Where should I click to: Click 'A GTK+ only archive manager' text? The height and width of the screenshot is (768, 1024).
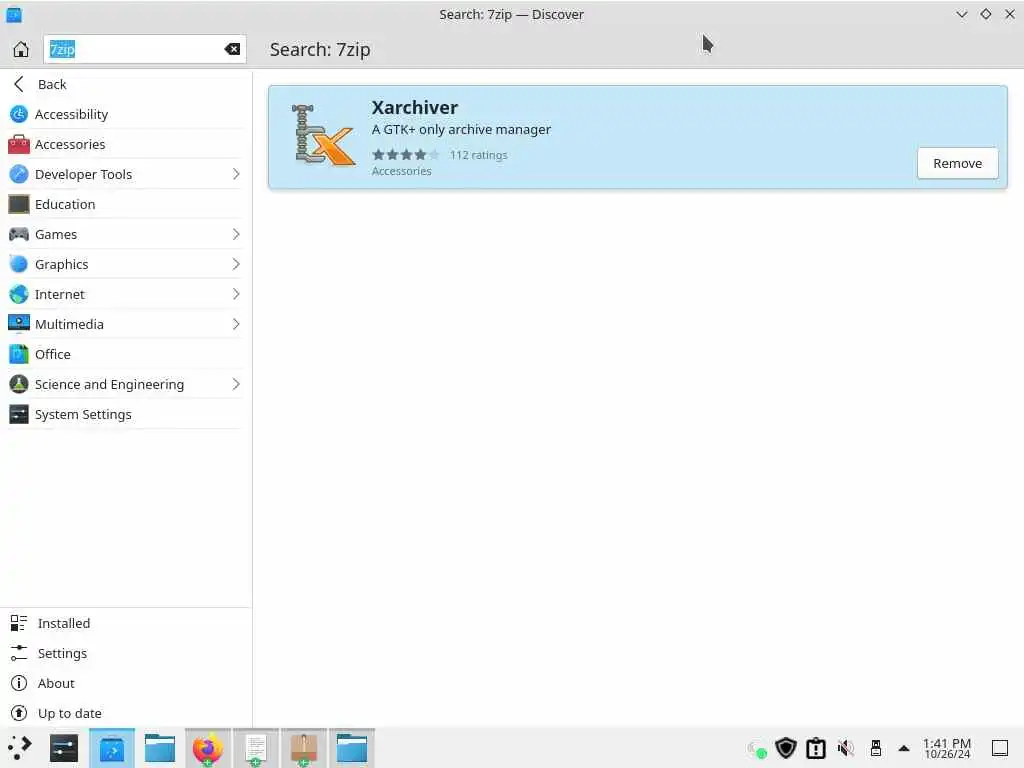pyautogui.click(x=461, y=129)
